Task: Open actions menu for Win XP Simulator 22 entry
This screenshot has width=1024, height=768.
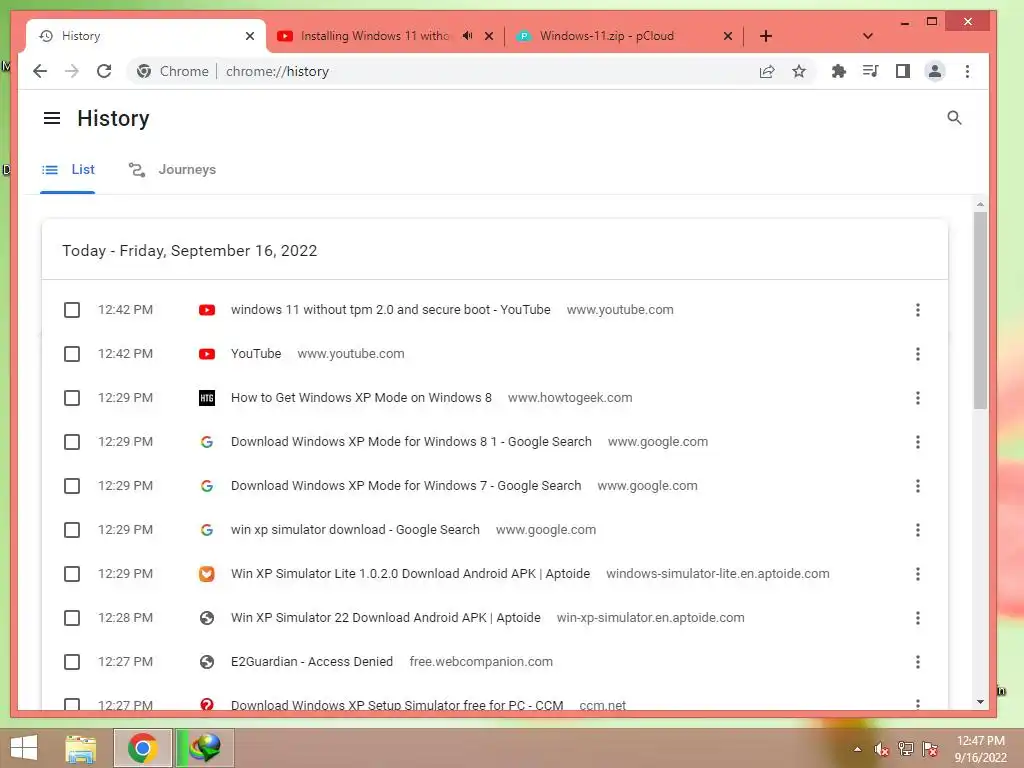Action: (x=918, y=618)
